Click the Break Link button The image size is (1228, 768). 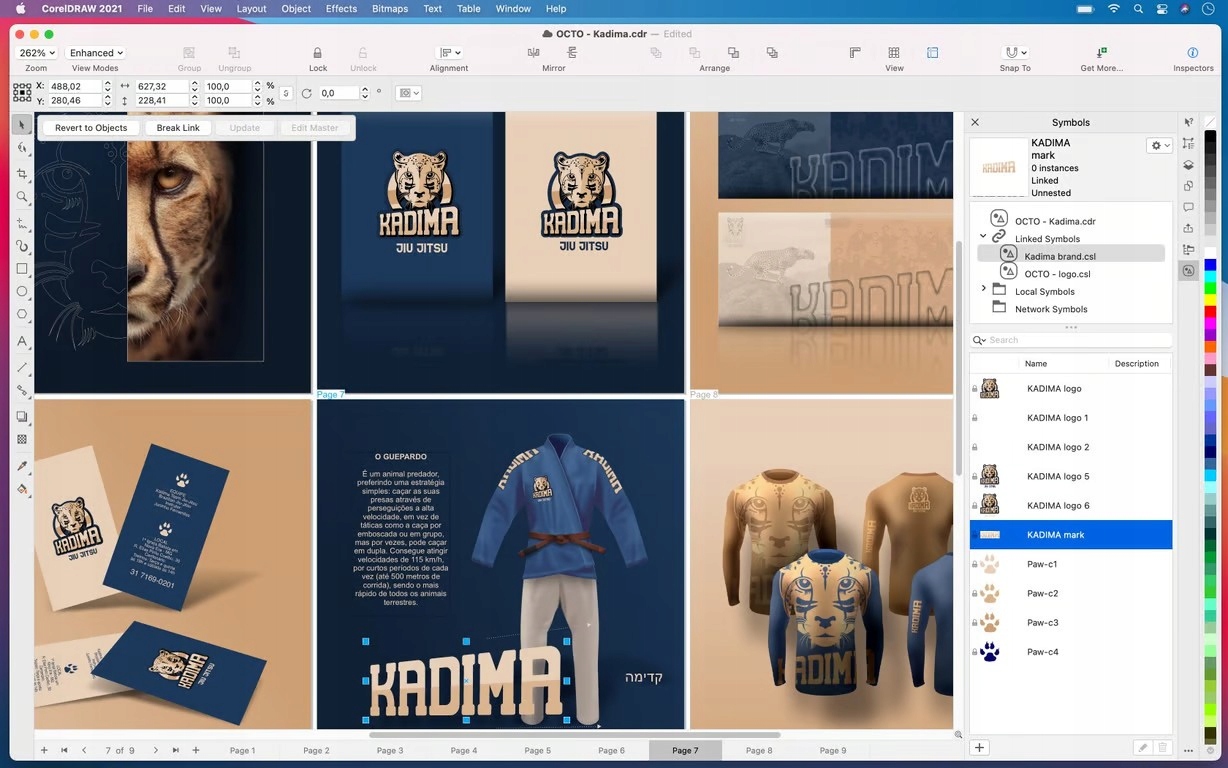178,128
